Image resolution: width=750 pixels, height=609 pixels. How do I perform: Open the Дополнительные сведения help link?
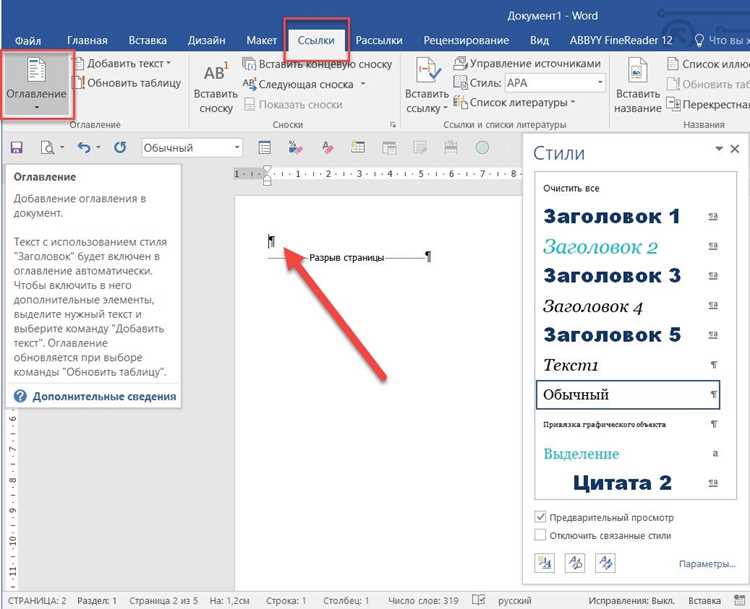coord(104,396)
